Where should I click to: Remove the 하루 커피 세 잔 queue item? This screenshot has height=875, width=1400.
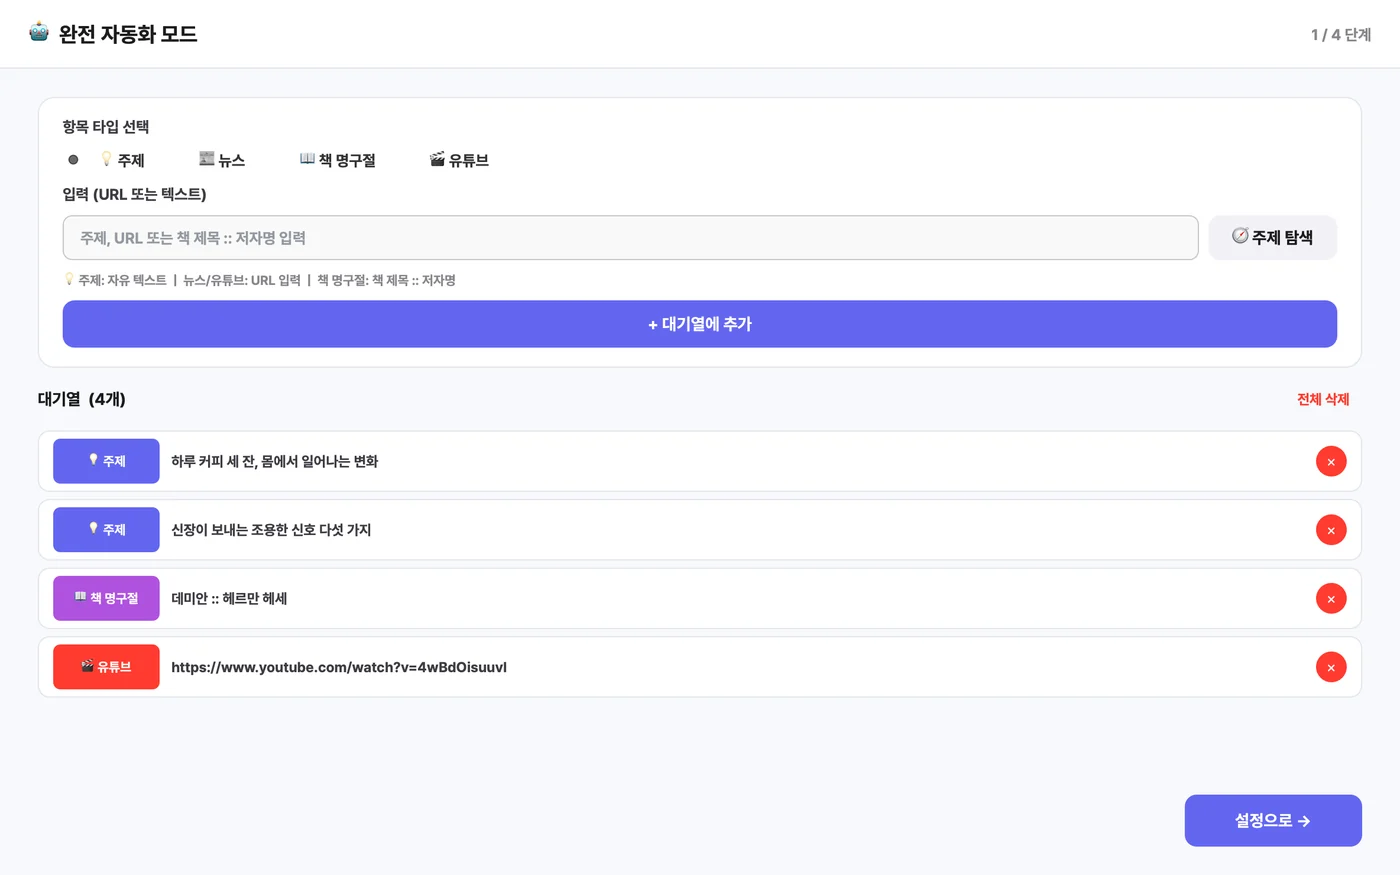tap(1331, 462)
